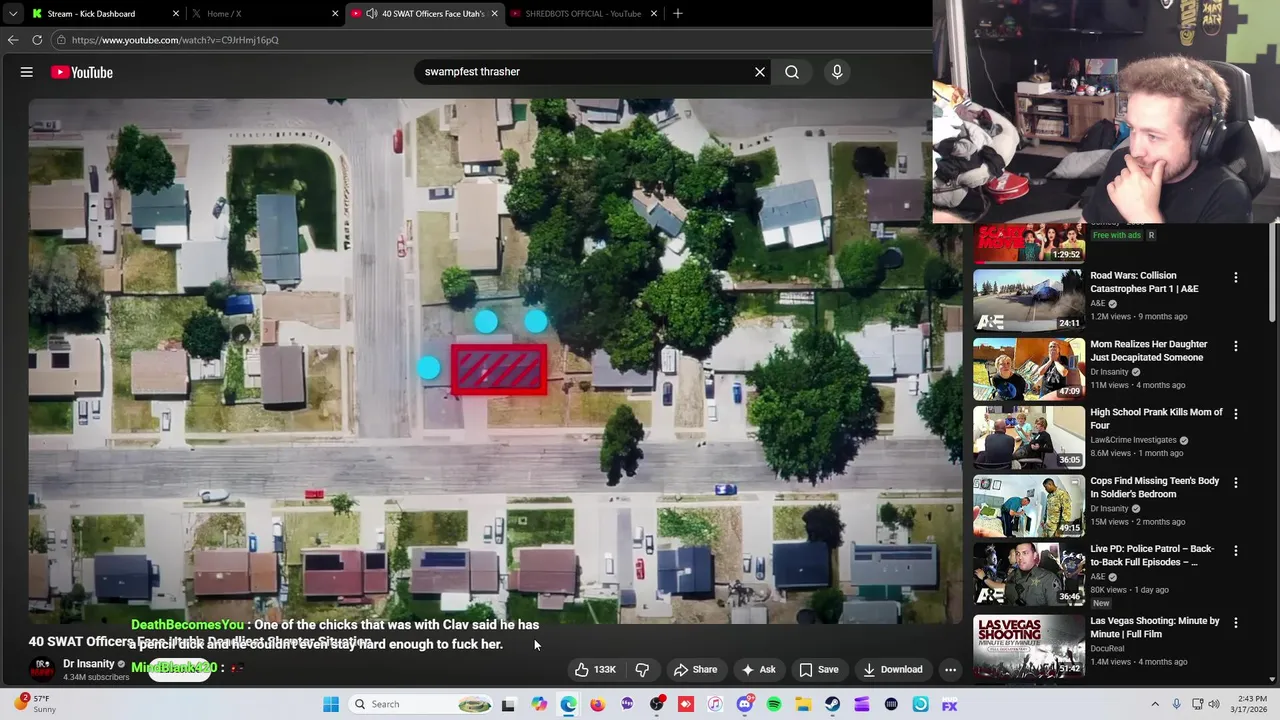The height and width of the screenshot is (720, 1280).
Task: Clear the search box text
Action: [760, 72]
